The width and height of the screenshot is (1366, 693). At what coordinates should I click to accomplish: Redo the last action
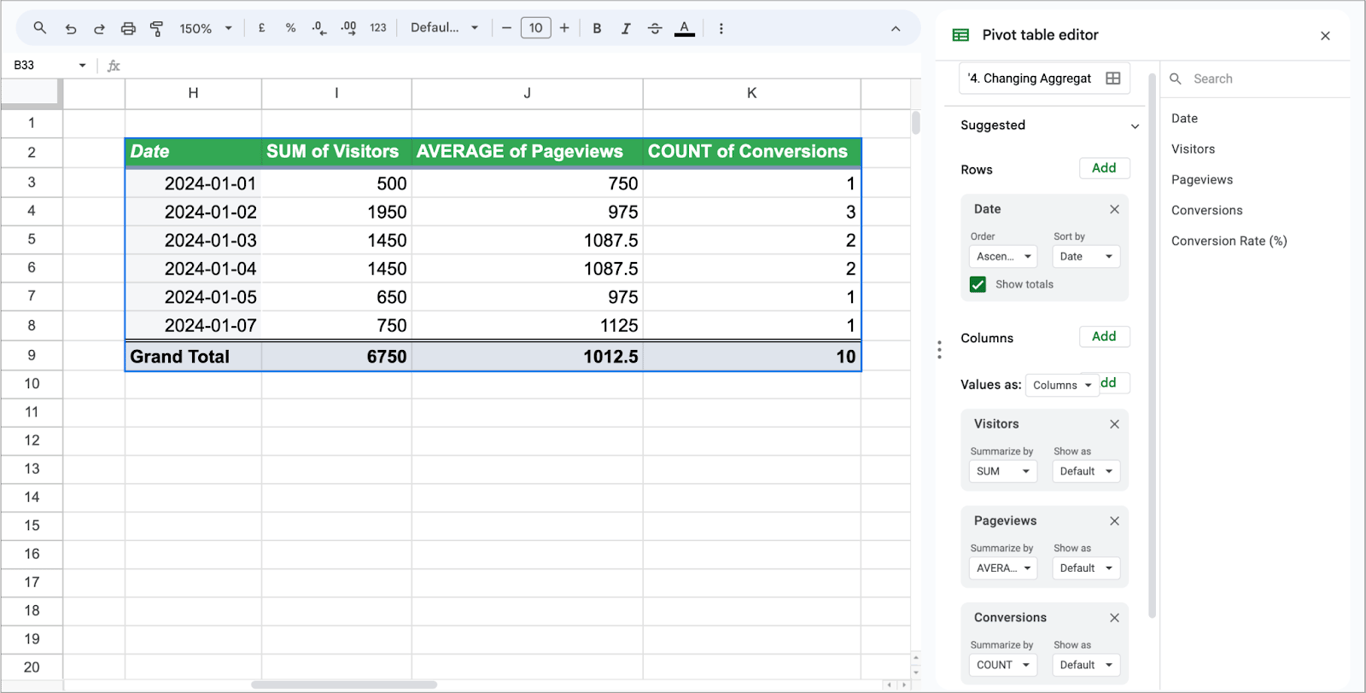point(99,28)
